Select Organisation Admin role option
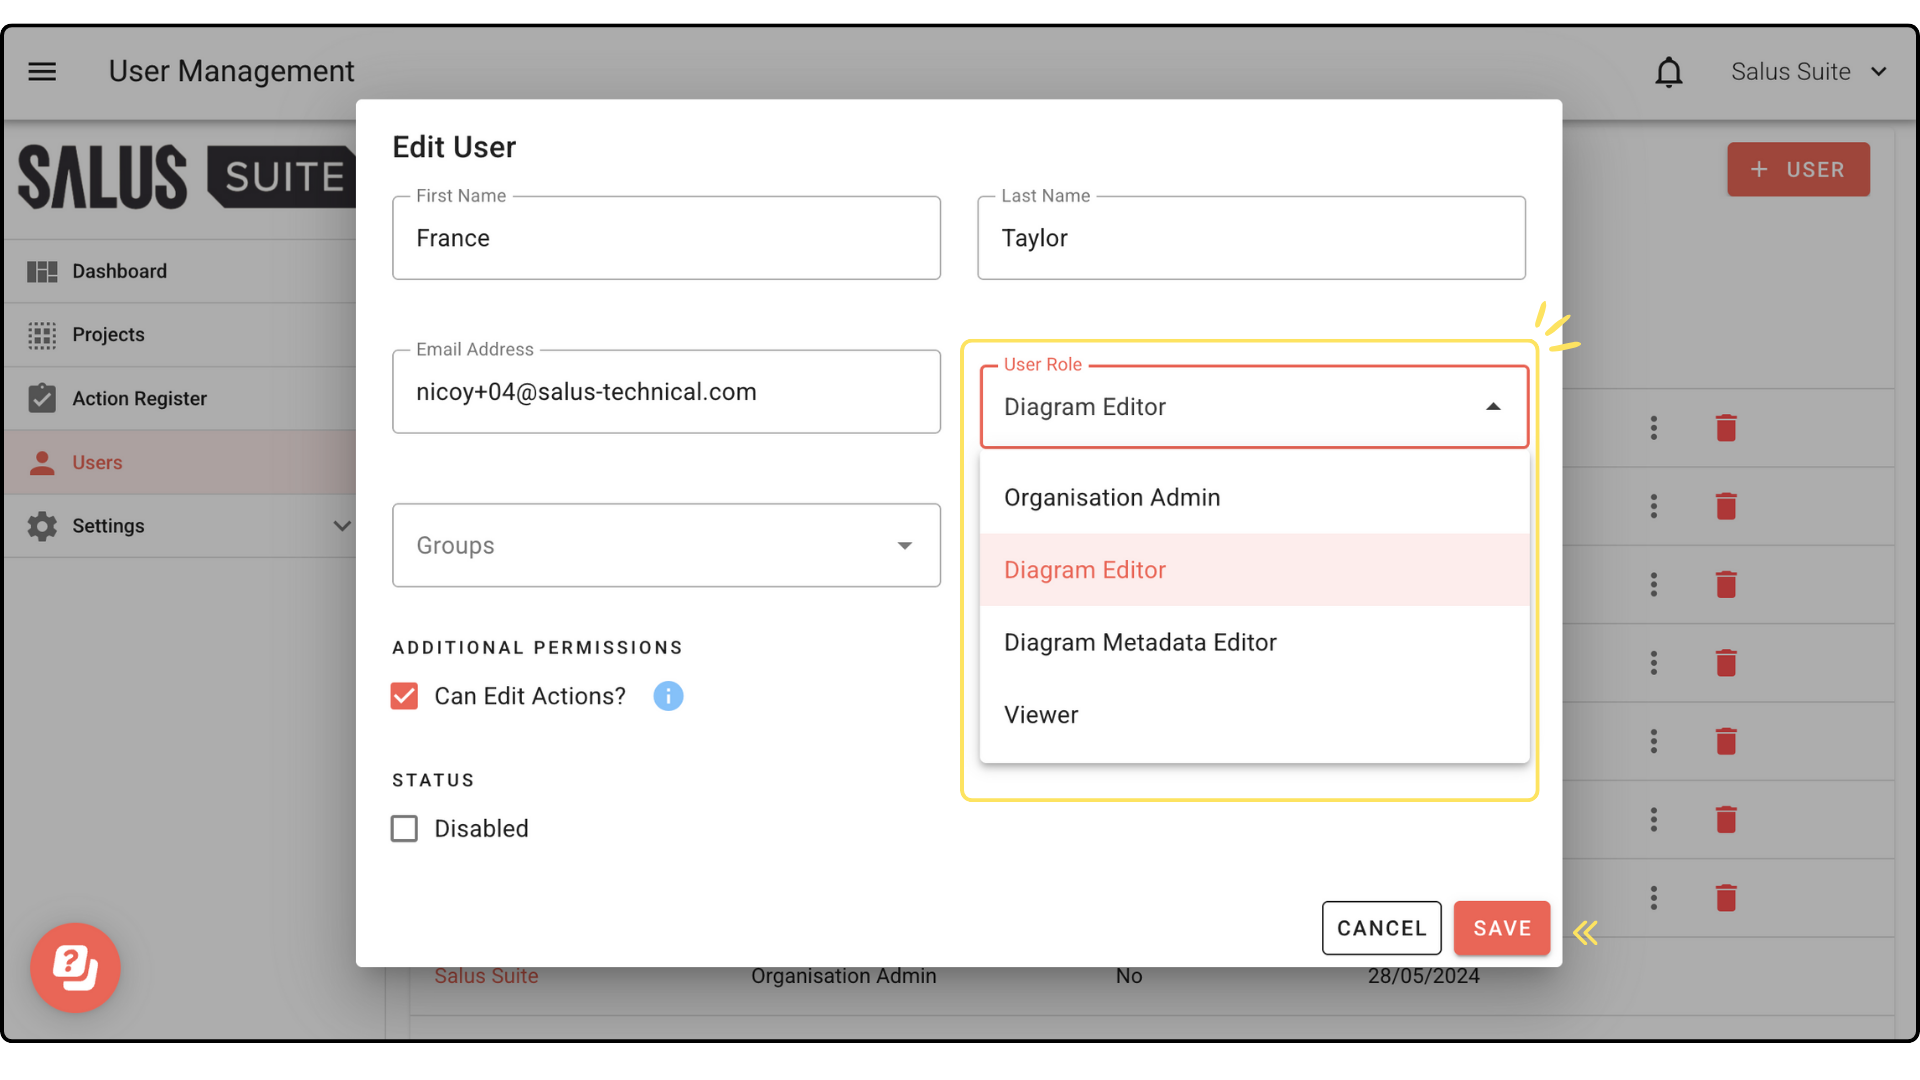 point(1112,498)
